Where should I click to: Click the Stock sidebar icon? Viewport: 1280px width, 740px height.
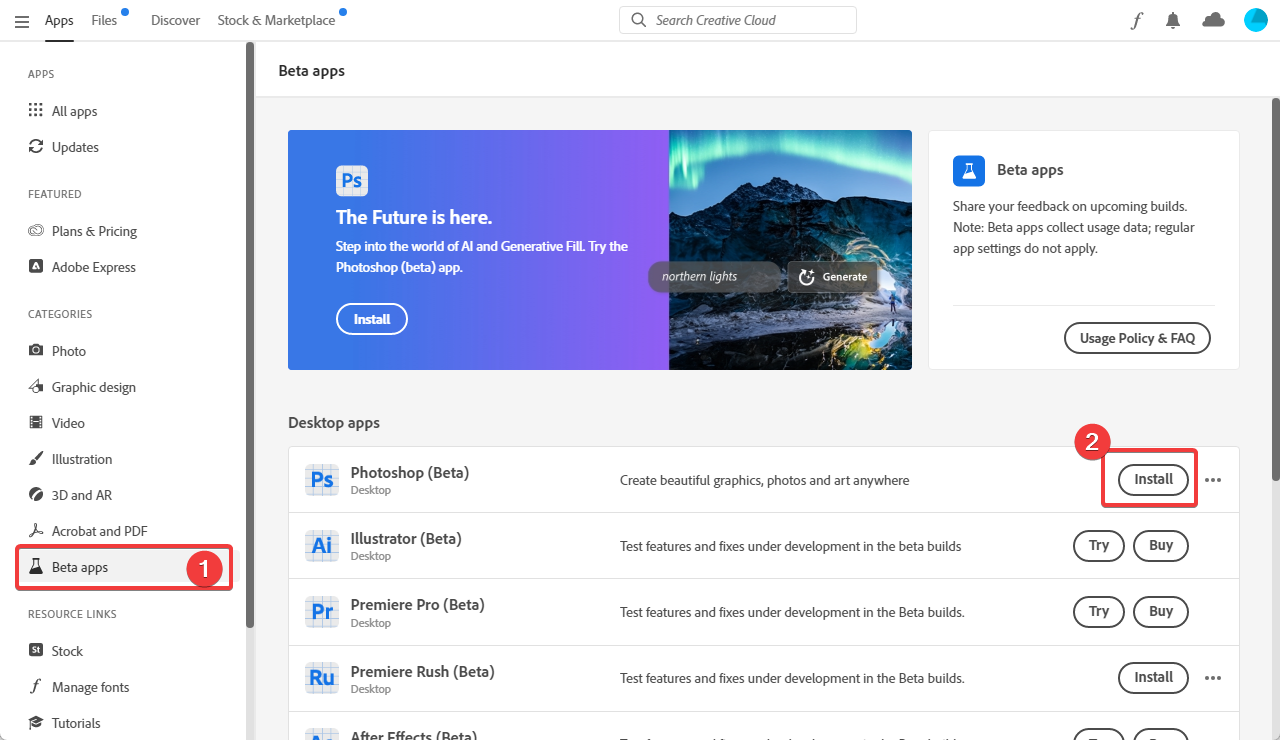[36, 650]
